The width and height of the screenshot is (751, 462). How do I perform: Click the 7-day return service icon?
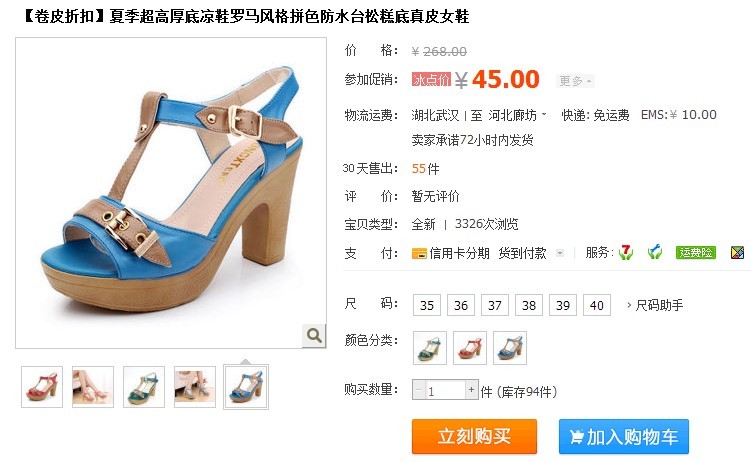pyautogui.click(x=626, y=252)
